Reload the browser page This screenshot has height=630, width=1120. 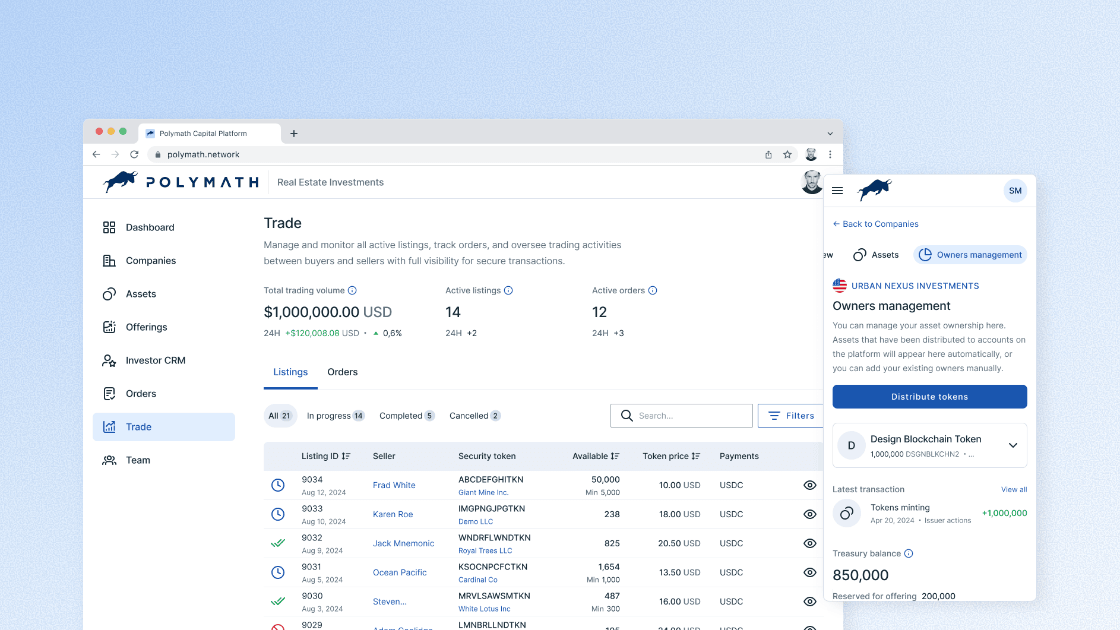click(134, 154)
